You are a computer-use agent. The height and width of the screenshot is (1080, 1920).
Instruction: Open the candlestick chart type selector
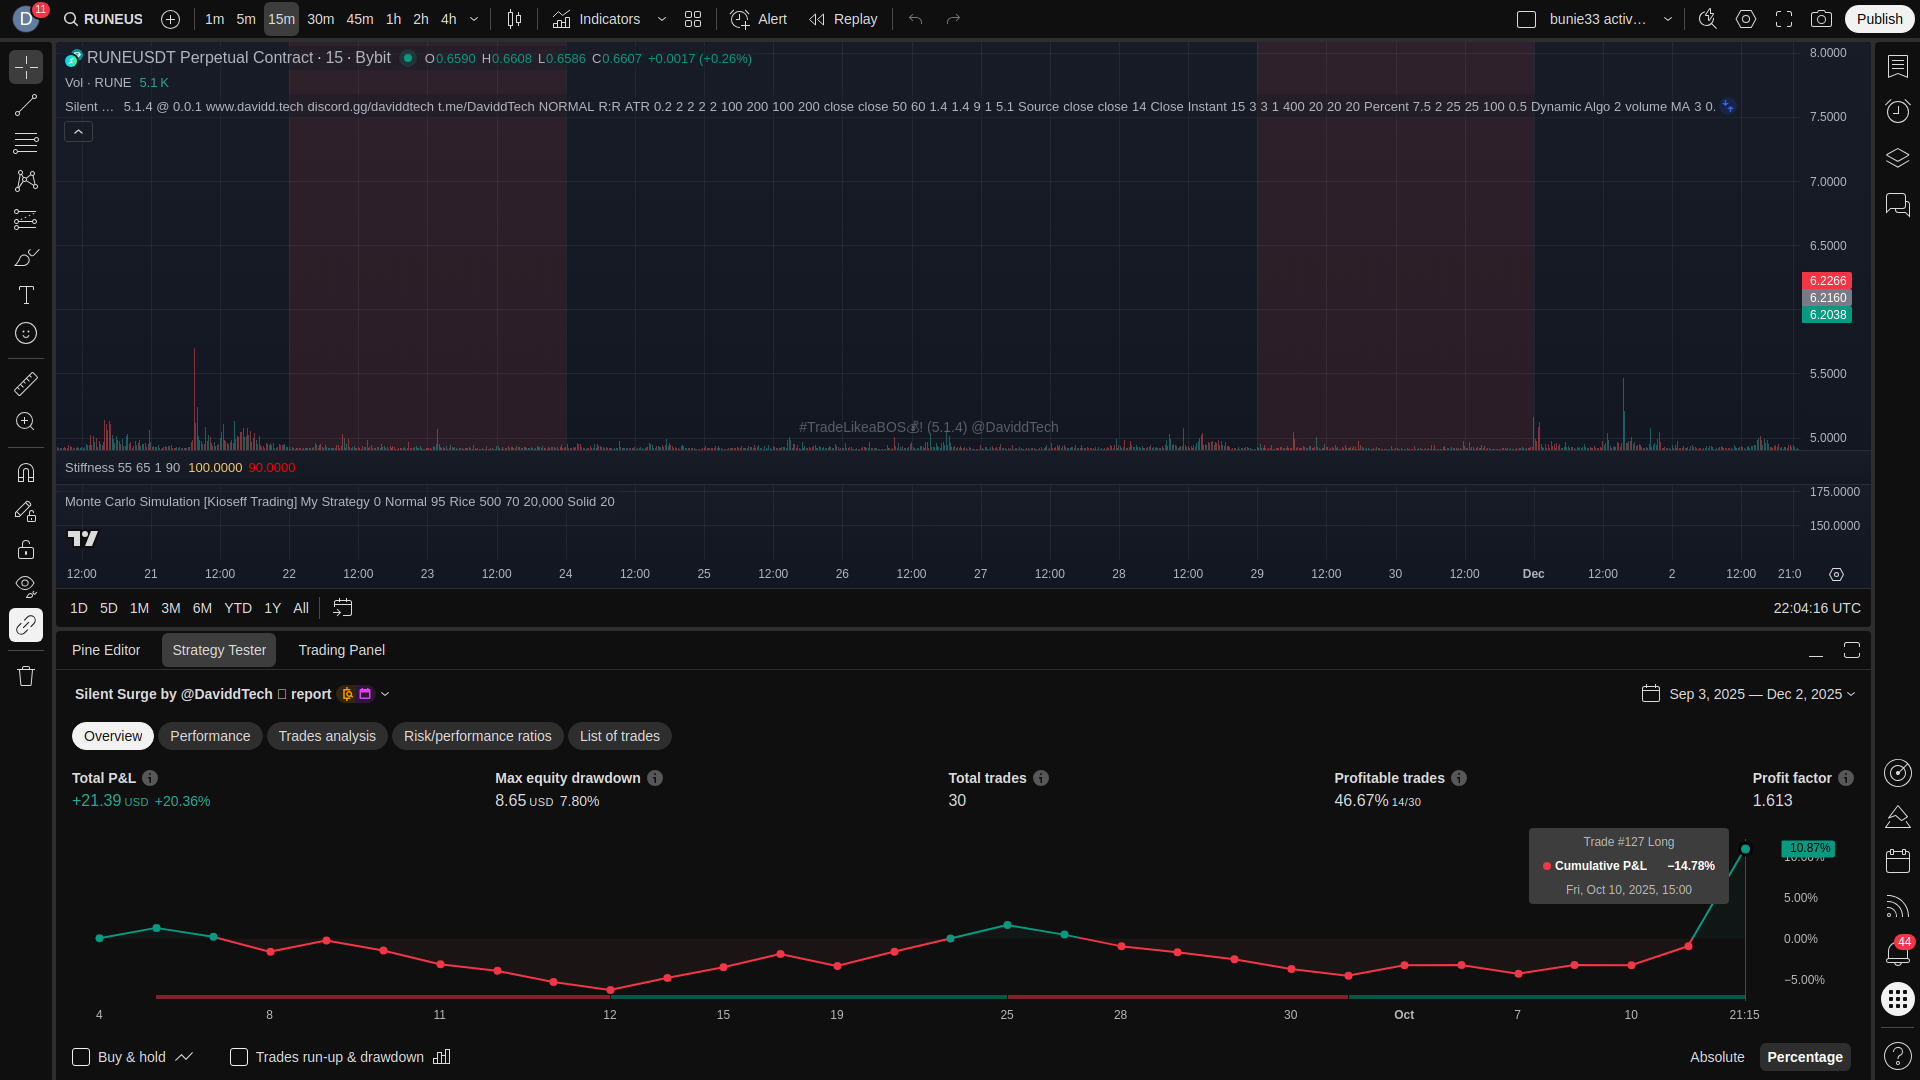tap(514, 19)
